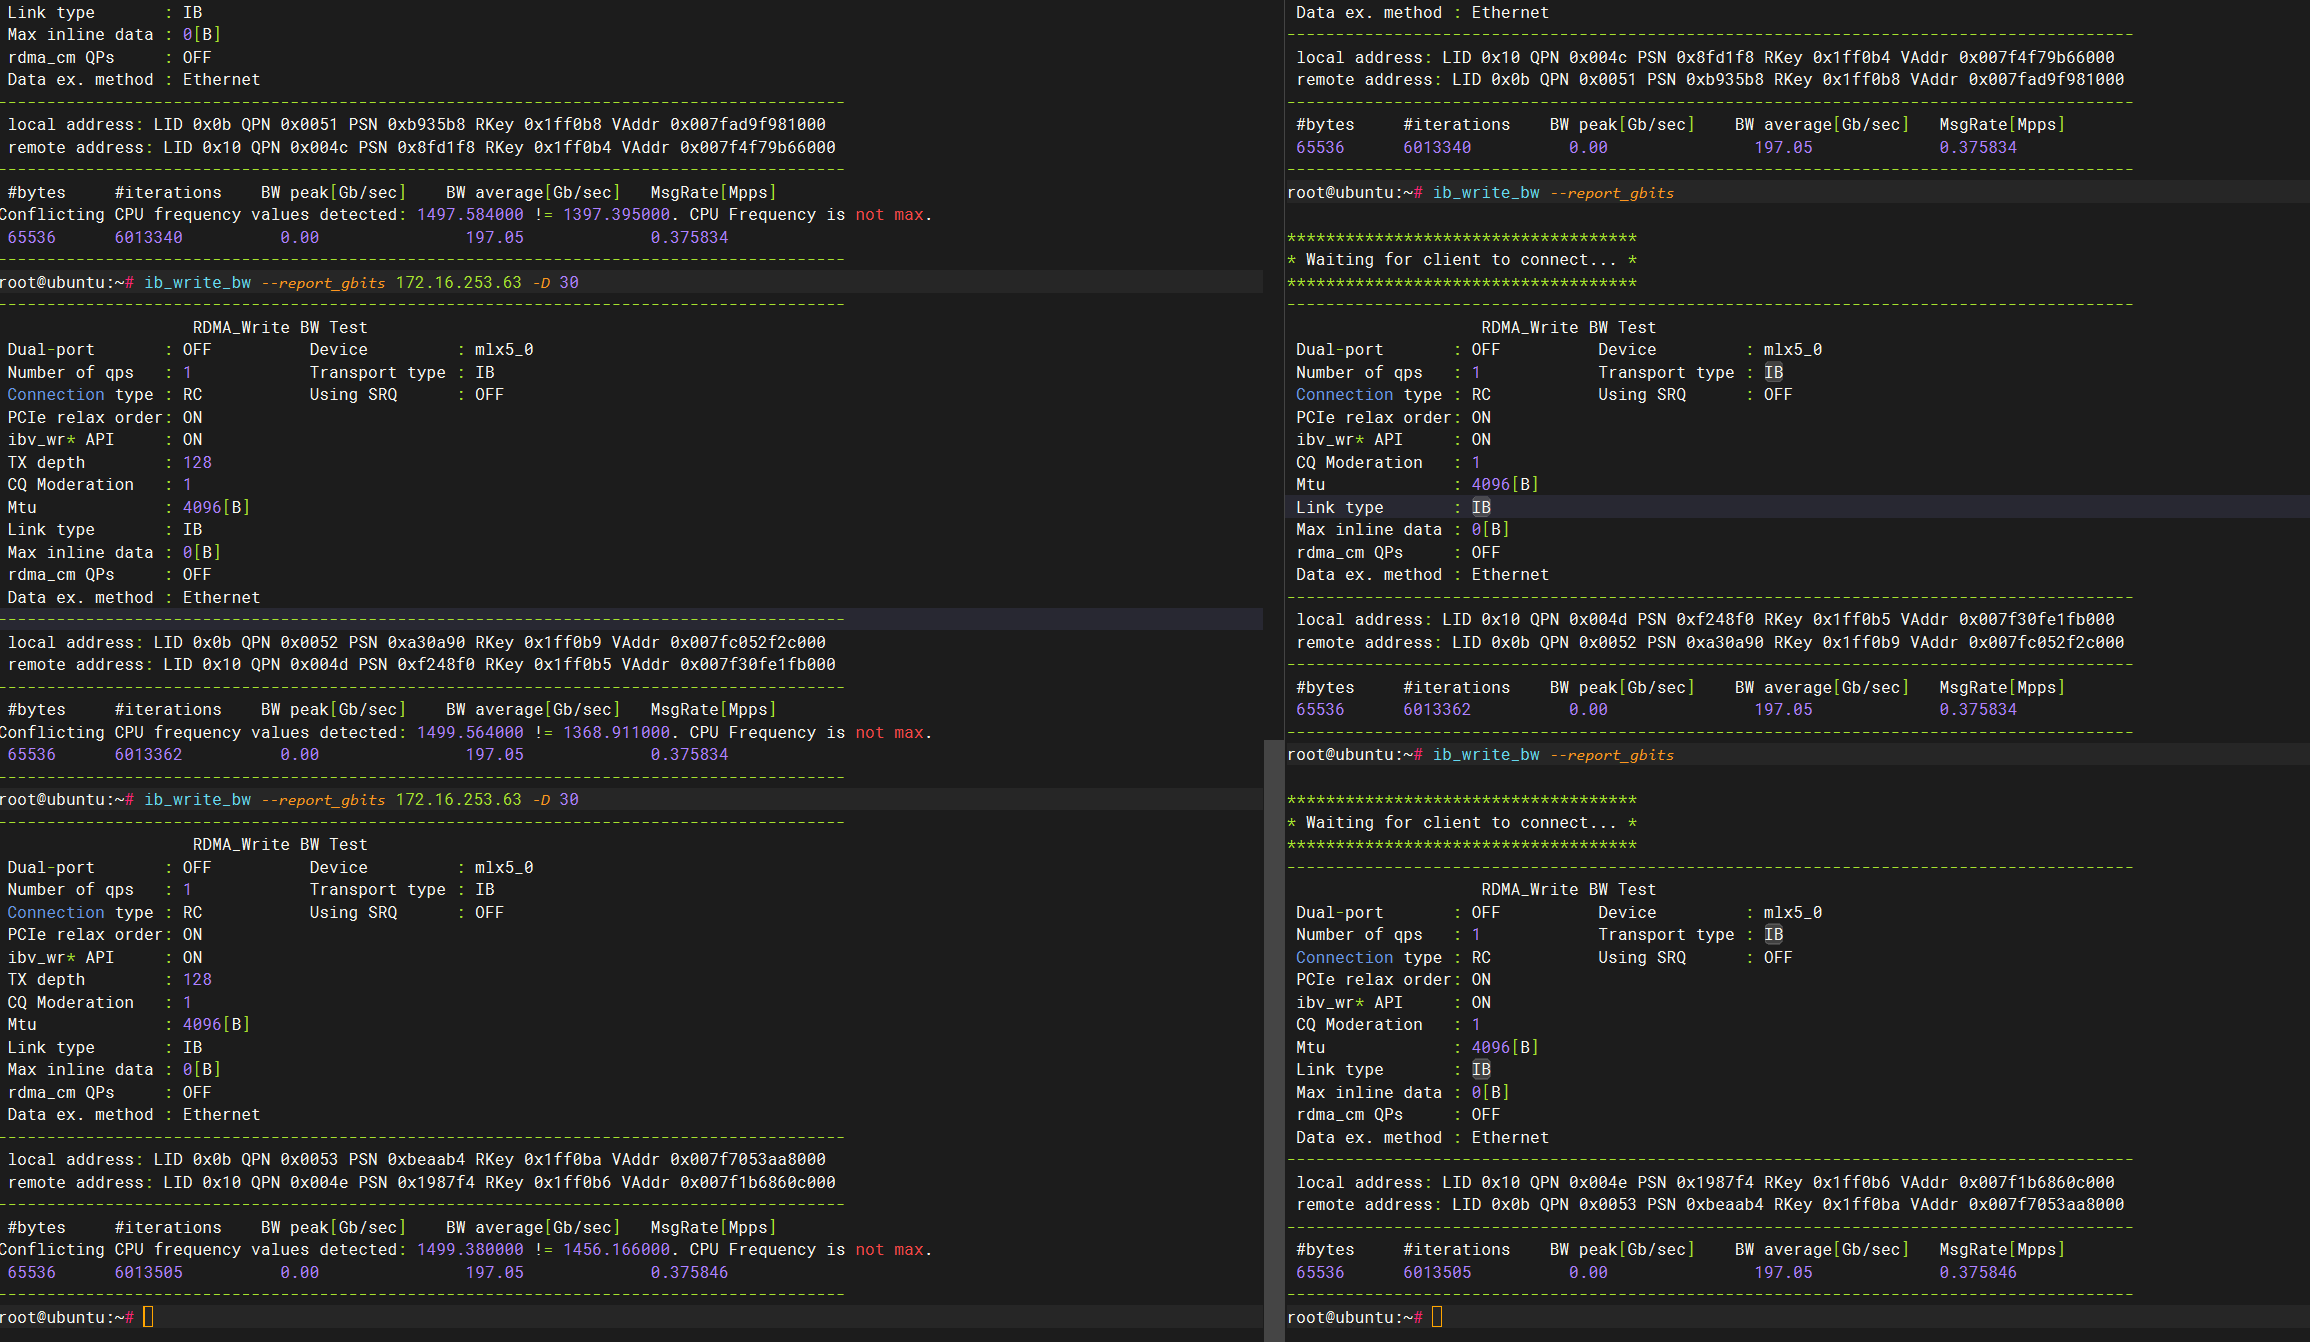The height and width of the screenshot is (1342, 2310).
Task: Click QPN 0x004d in right pane
Action: point(1598,620)
